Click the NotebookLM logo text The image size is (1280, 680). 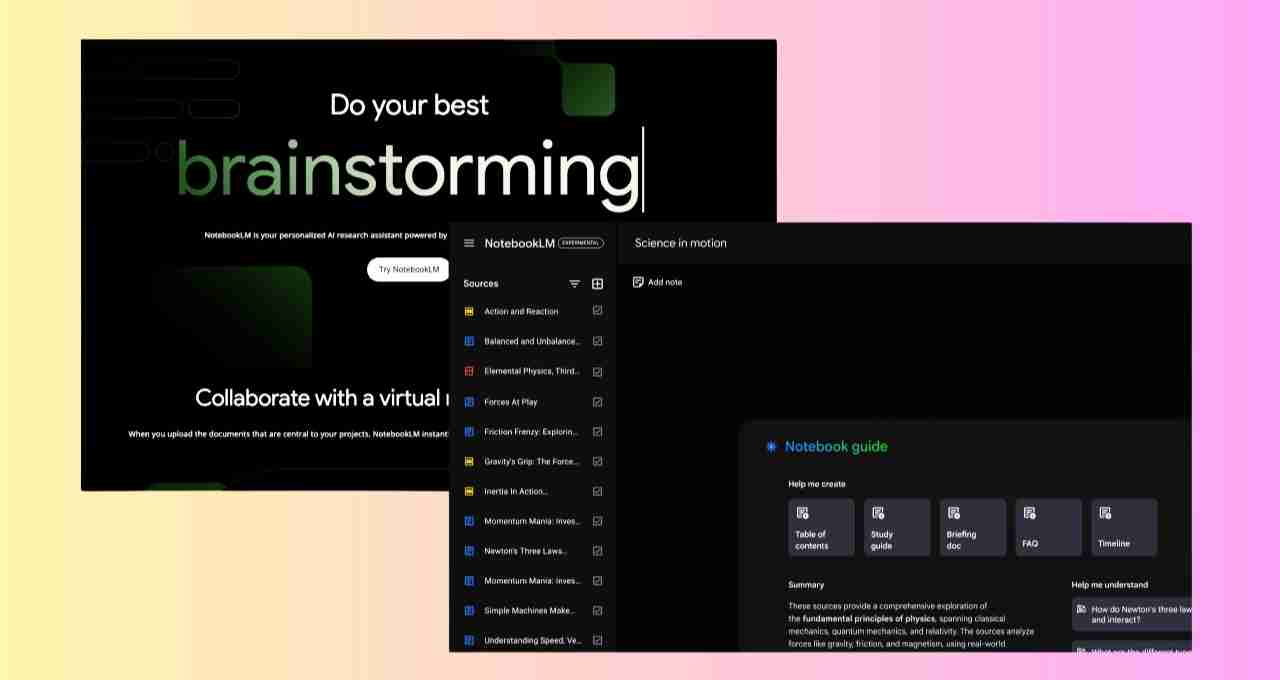pyautogui.click(x=519, y=243)
